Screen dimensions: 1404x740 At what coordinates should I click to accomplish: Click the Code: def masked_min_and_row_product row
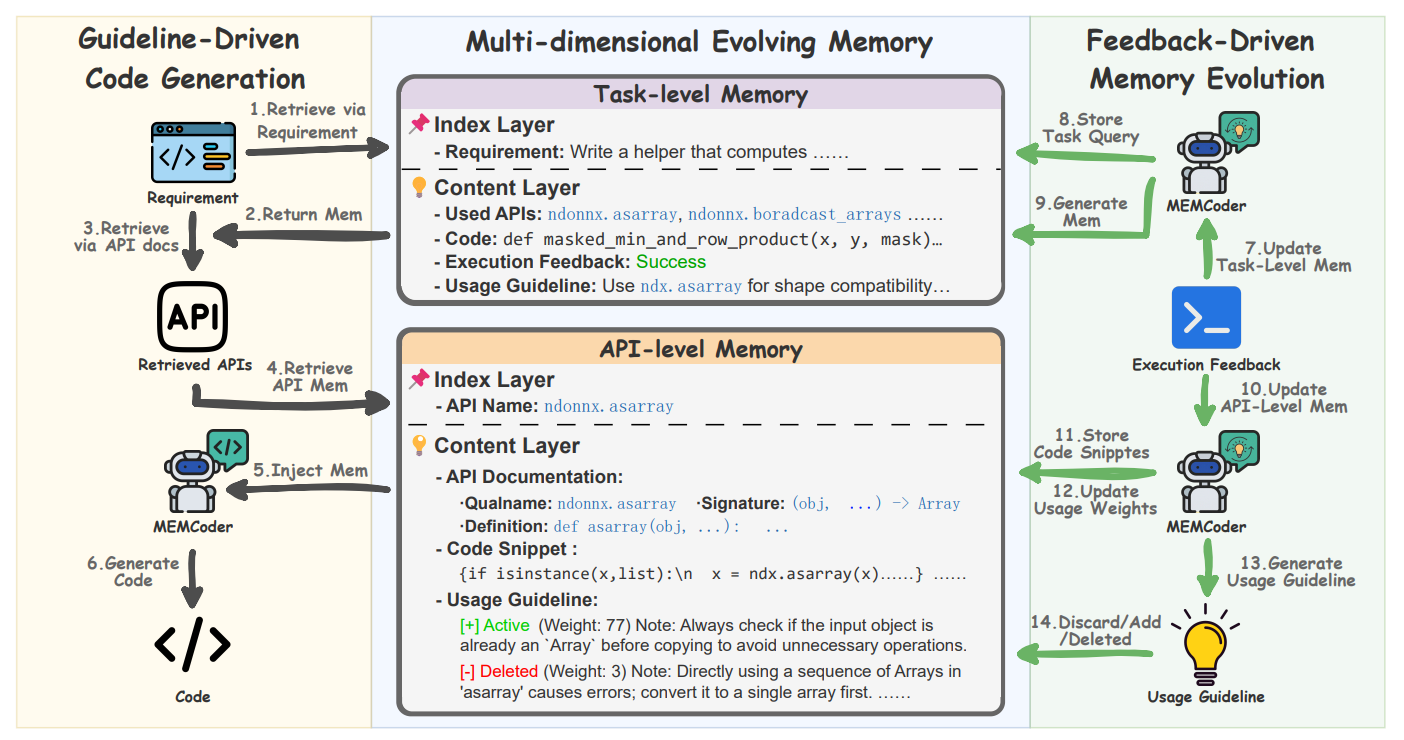[688, 239]
